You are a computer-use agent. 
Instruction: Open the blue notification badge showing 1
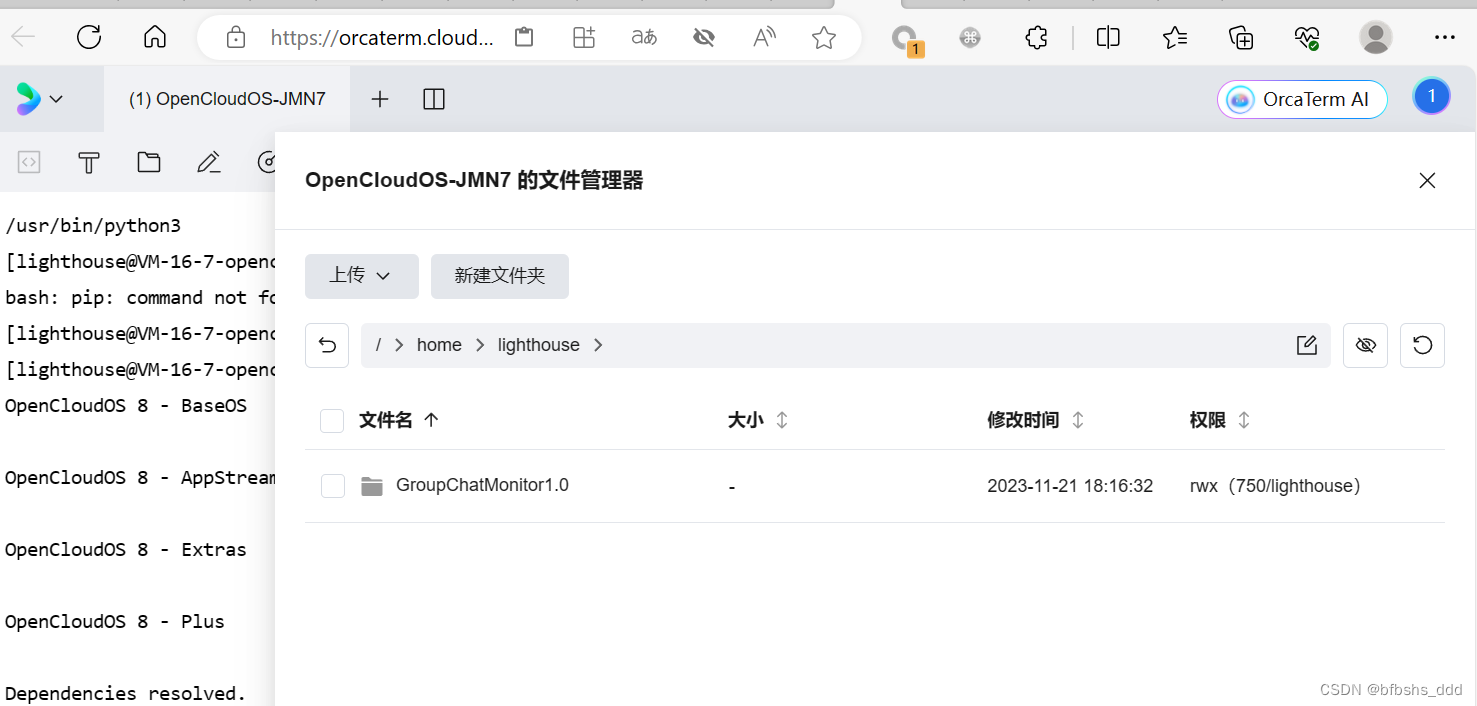(x=1431, y=96)
